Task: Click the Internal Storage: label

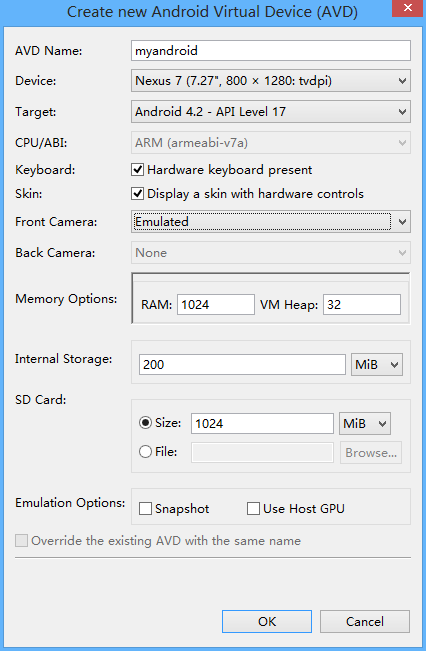Action: pyautogui.click(x=64, y=359)
